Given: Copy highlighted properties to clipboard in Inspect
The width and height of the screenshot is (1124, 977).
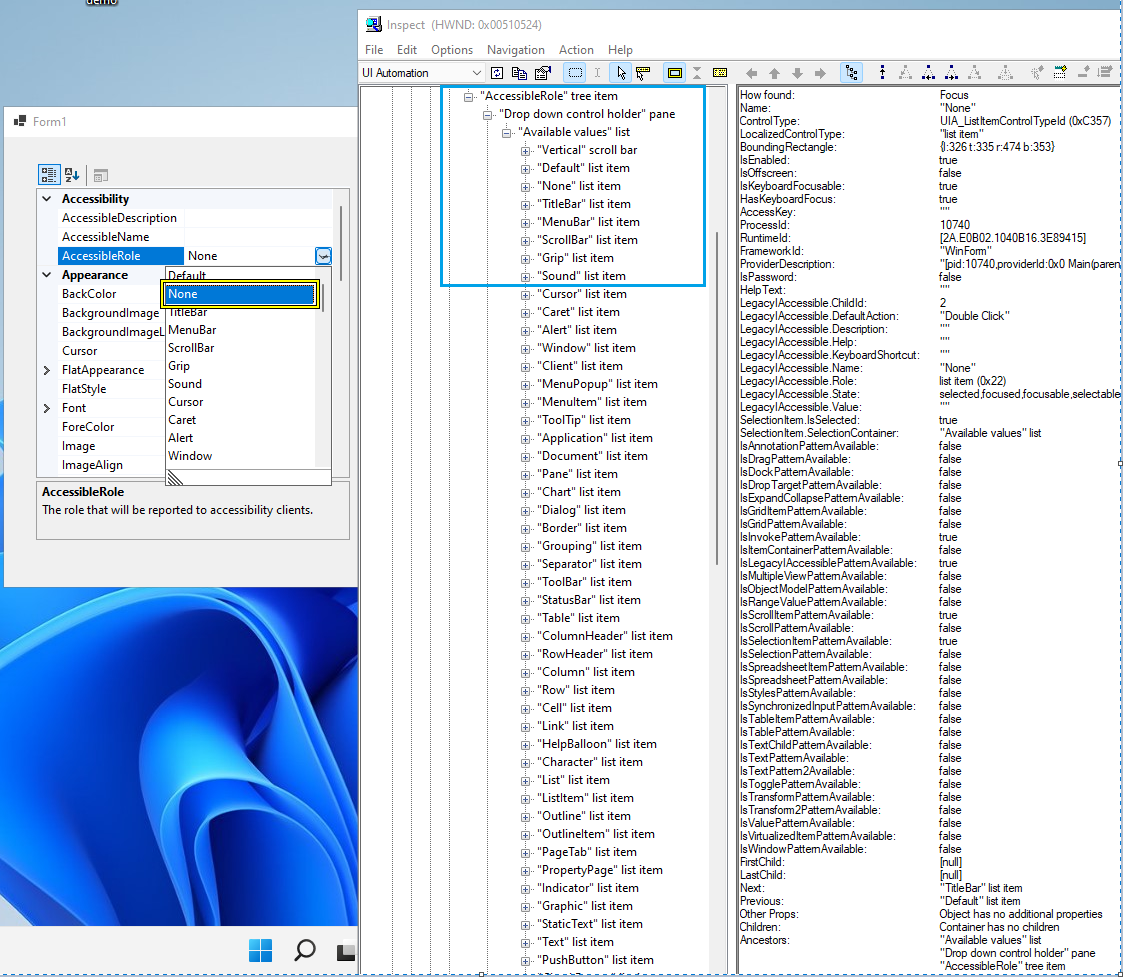Looking at the screenshot, I should (x=521, y=72).
